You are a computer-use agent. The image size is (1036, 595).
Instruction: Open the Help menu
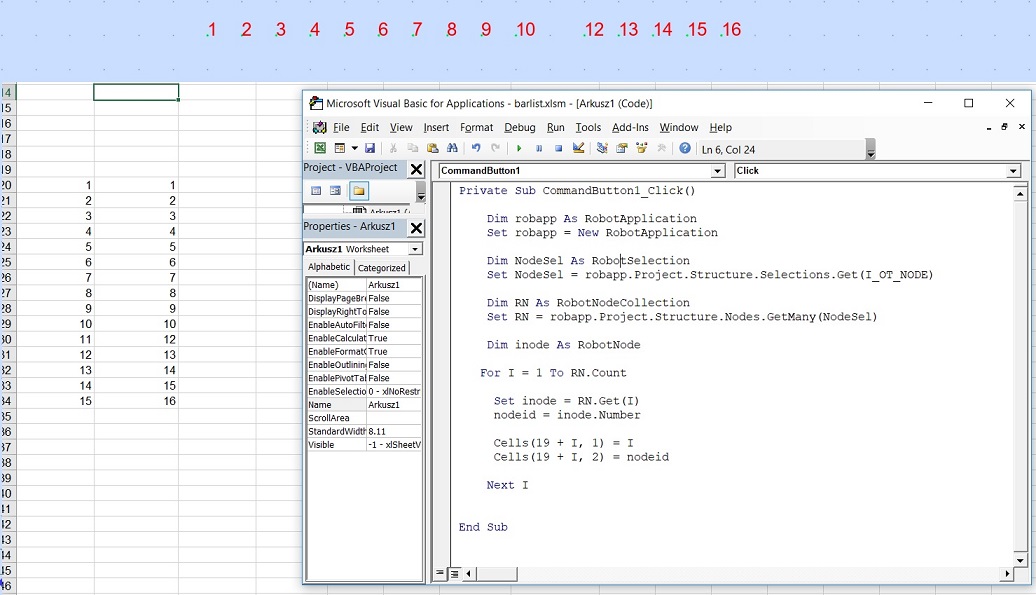pyautogui.click(x=721, y=127)
